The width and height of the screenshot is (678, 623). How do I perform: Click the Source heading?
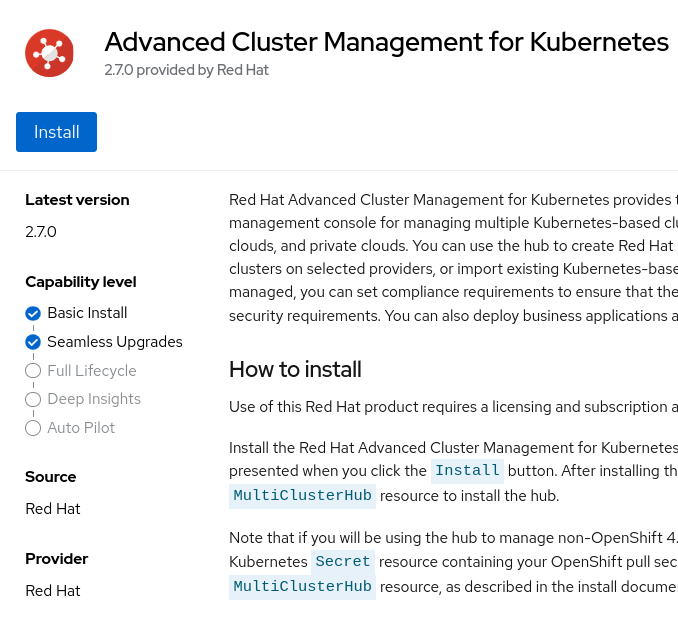tap(51, 477)
